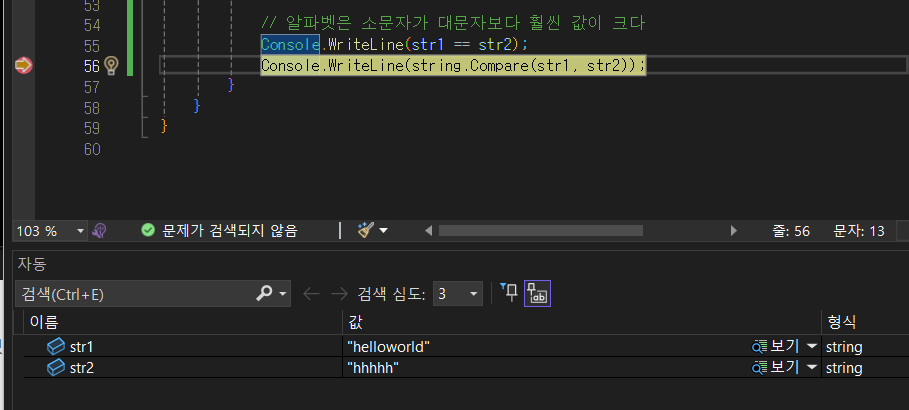Open the dropdown arrow beside the broom icon
The height and width of the screenshot is (410, 909).
383,231
